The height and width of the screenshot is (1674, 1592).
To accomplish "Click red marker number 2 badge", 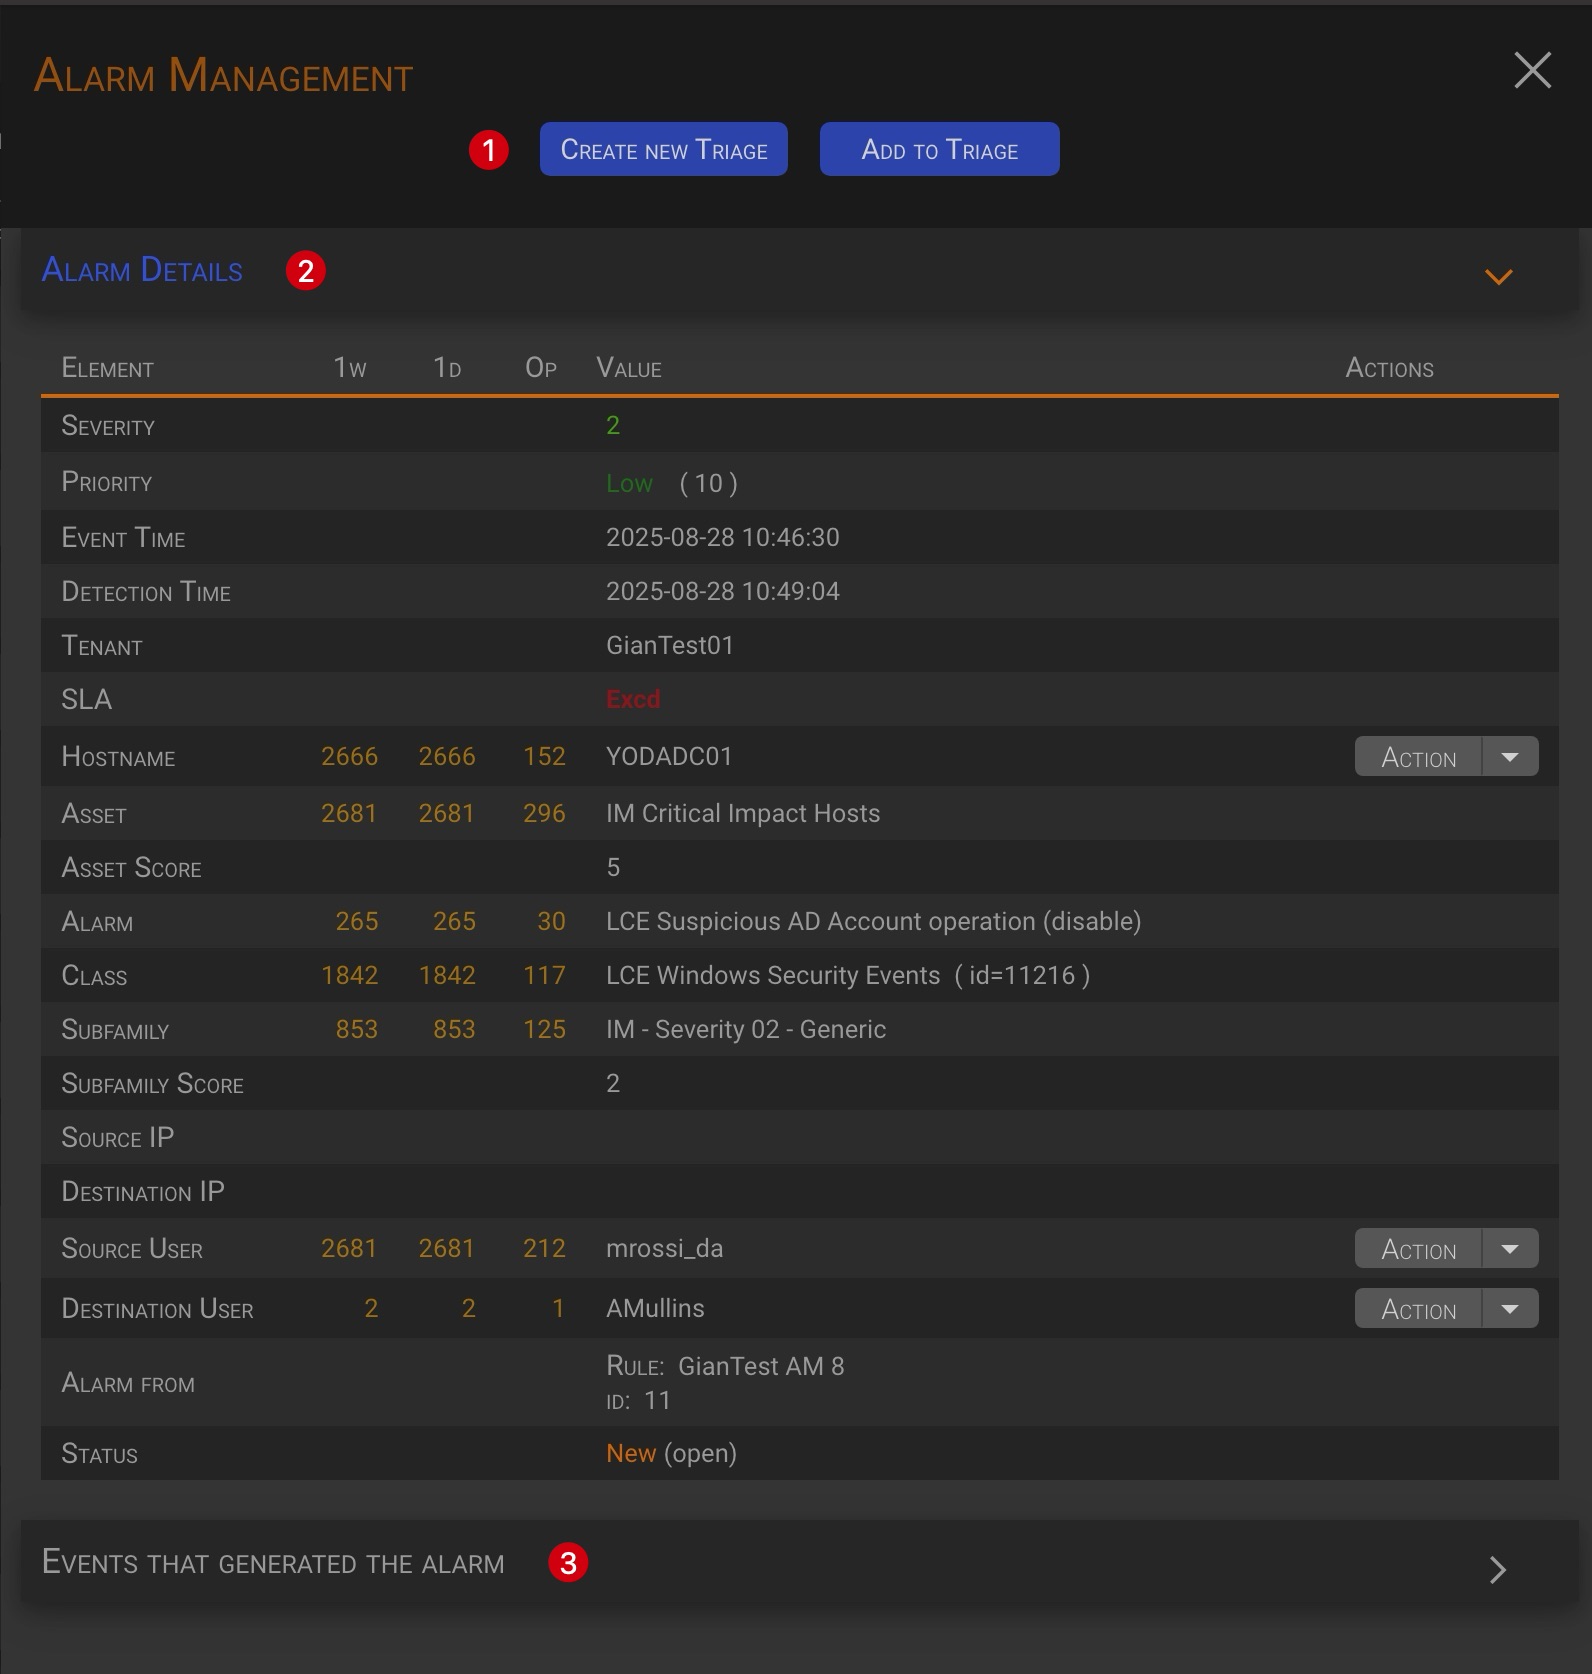I will pos(306,271).
